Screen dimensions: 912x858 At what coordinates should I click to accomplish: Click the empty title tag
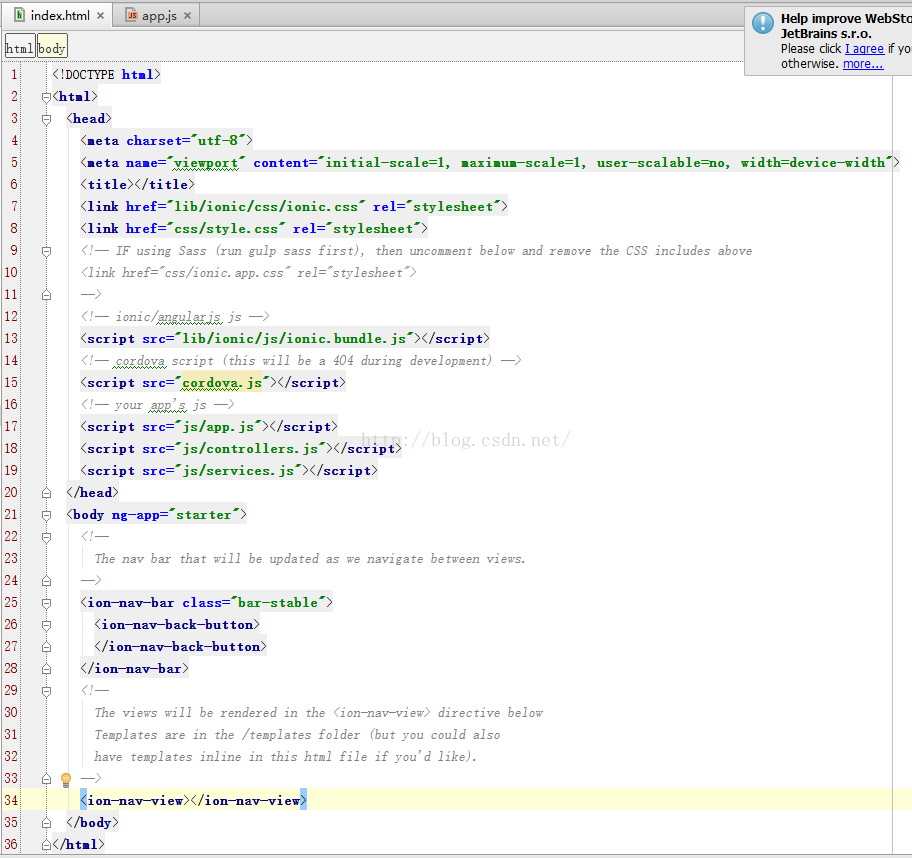tap(137, 184)
